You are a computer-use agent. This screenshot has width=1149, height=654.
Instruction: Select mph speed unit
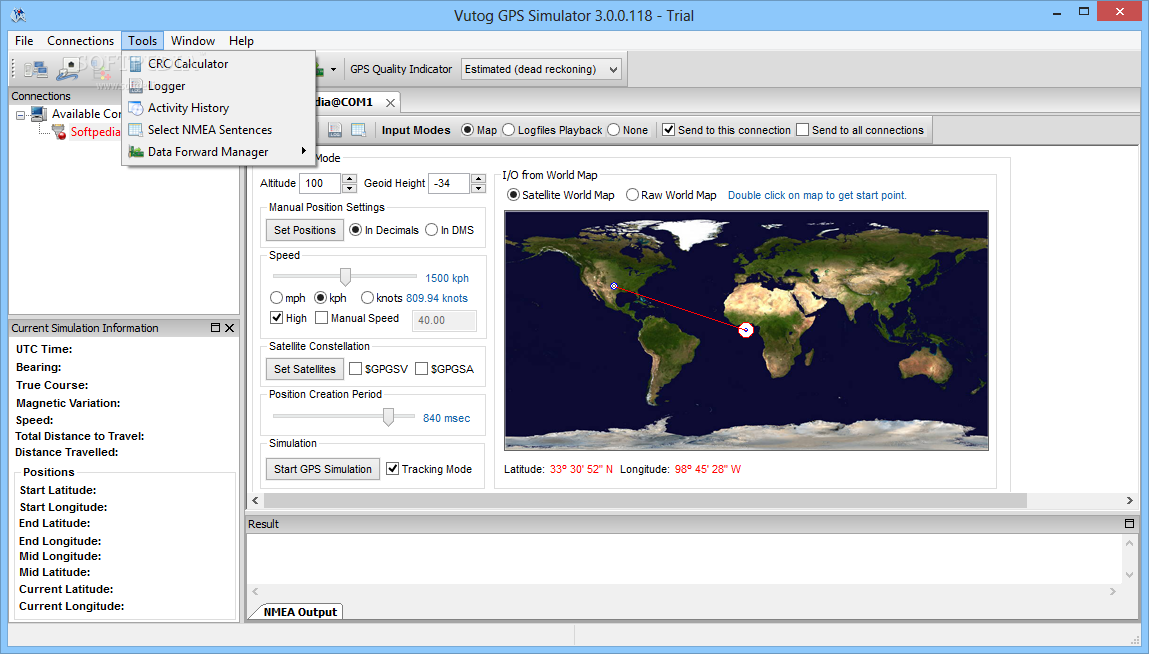(276, 298)
